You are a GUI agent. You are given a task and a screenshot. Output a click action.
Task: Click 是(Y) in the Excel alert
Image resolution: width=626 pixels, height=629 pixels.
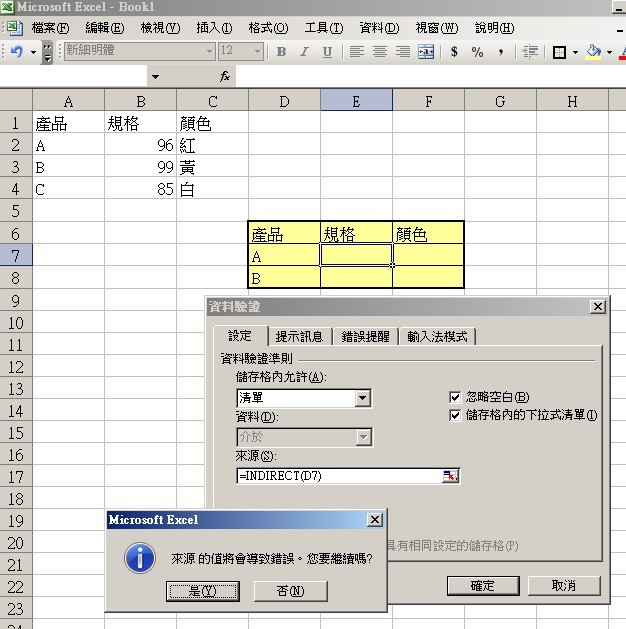coord(203,591)
